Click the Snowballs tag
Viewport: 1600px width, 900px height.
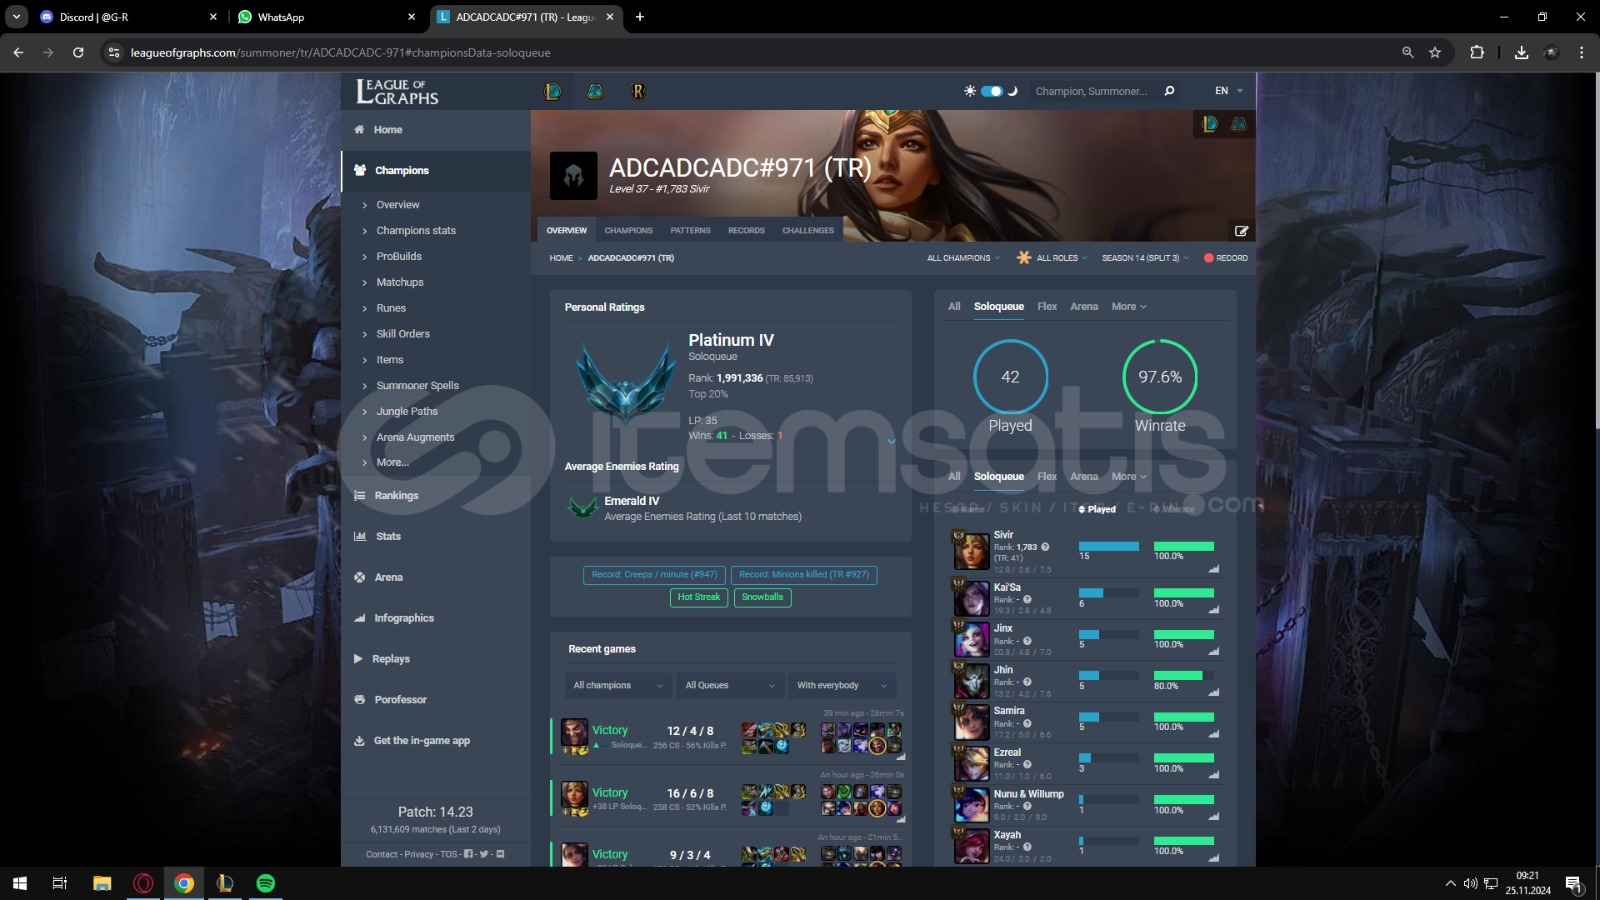pos(763,597)
